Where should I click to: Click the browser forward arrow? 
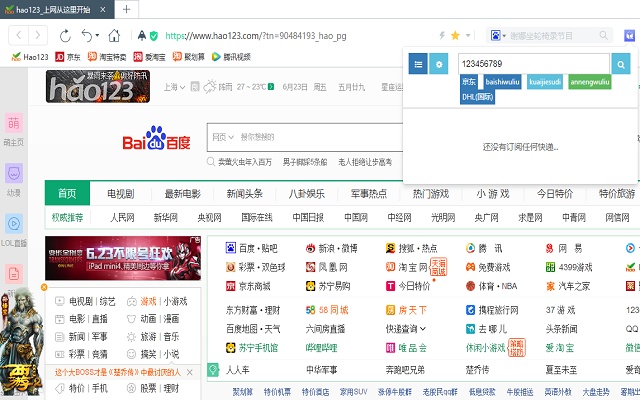click(38, 36)
